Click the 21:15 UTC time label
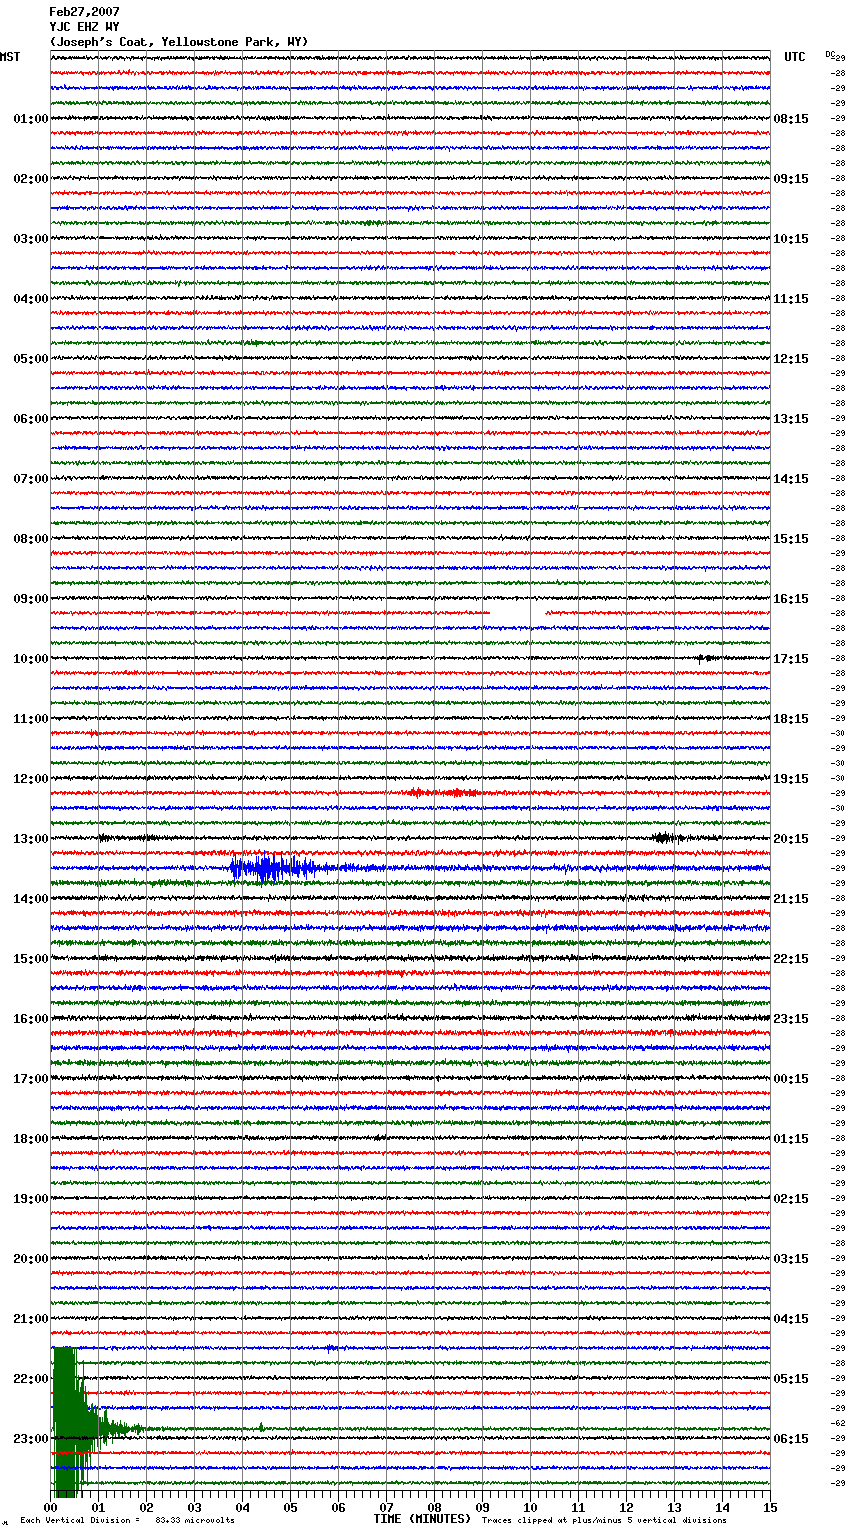Viewport: 850px width, 1534px height. 791,899
